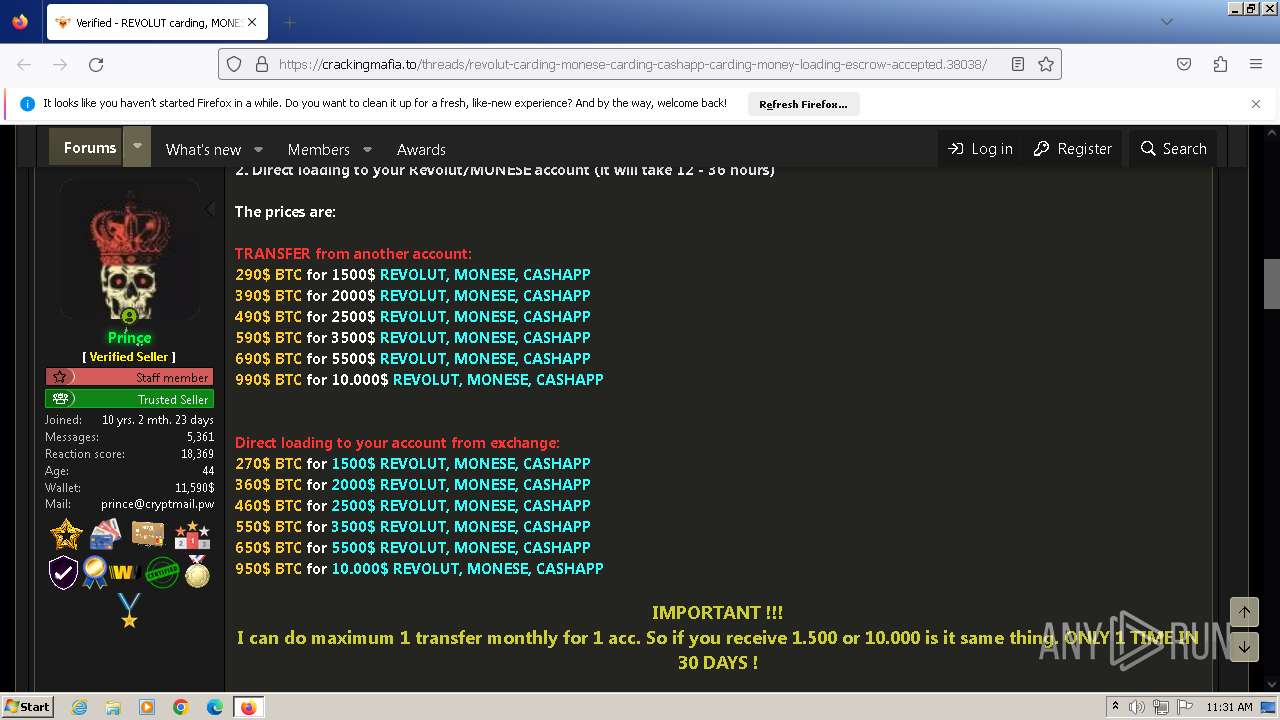1280x720 pixels.
Task: Dismiss the Refresh Firefox notification bar
Action: (x=1256, y=103)
